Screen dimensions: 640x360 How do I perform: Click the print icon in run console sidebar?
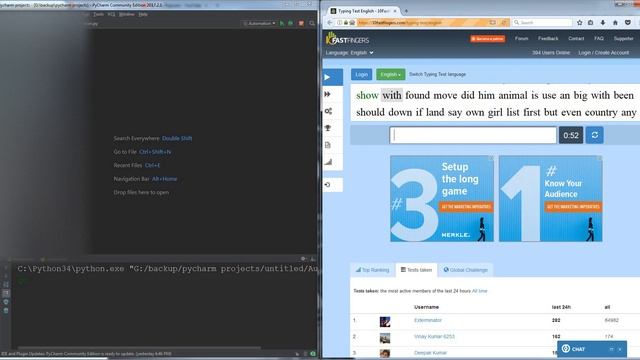pos(6,302)
